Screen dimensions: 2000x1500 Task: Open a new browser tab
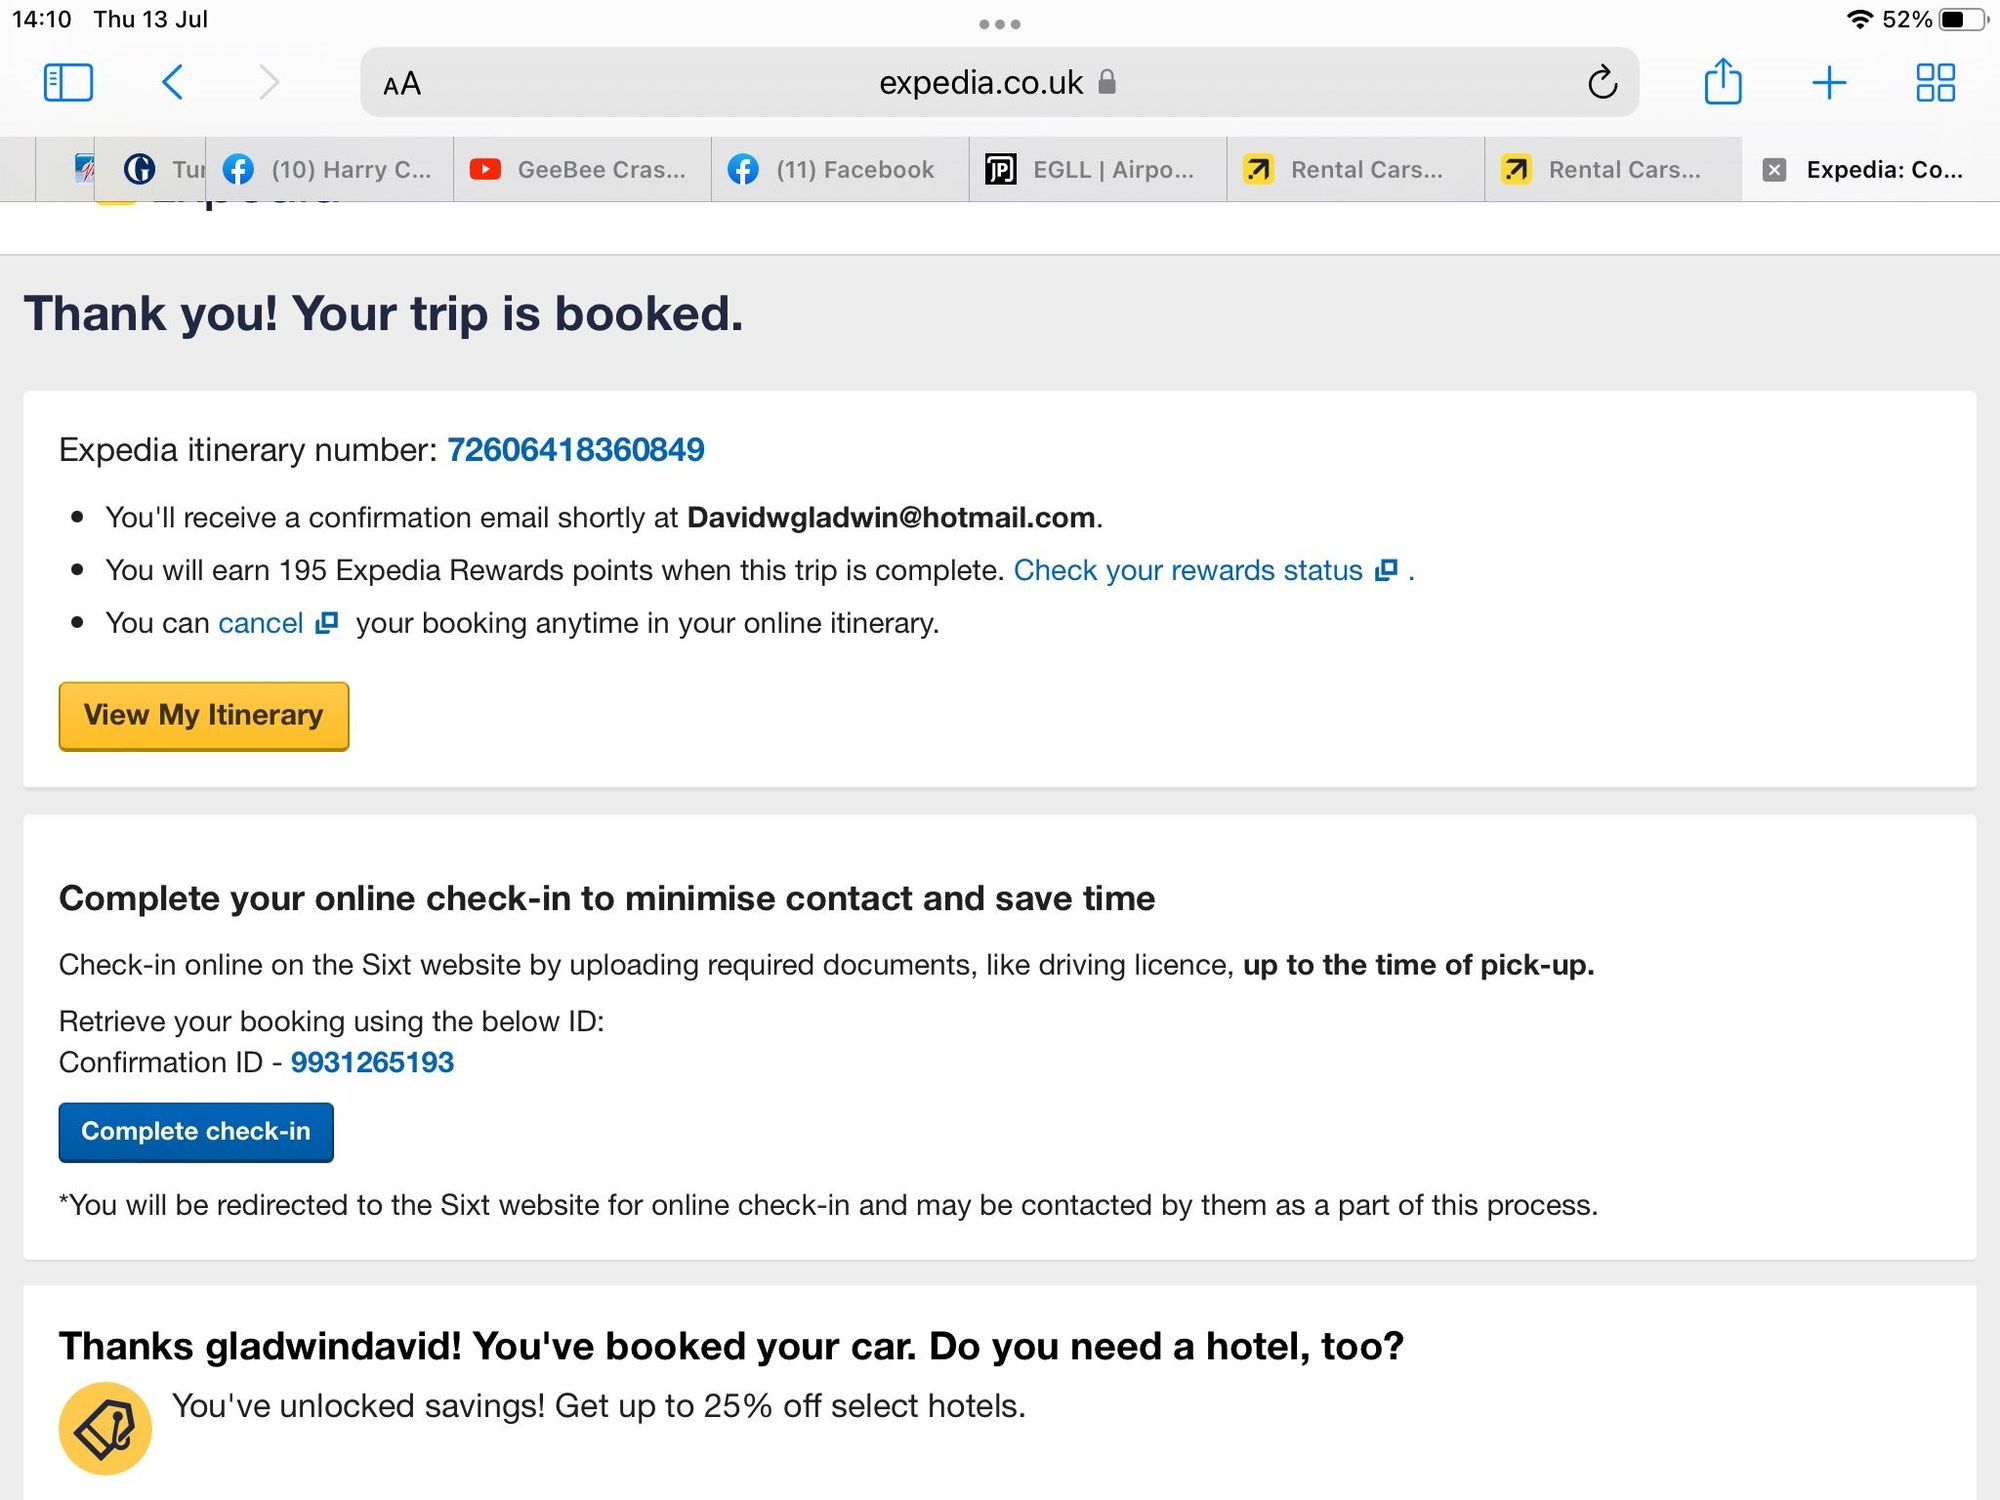point(1828,82)
